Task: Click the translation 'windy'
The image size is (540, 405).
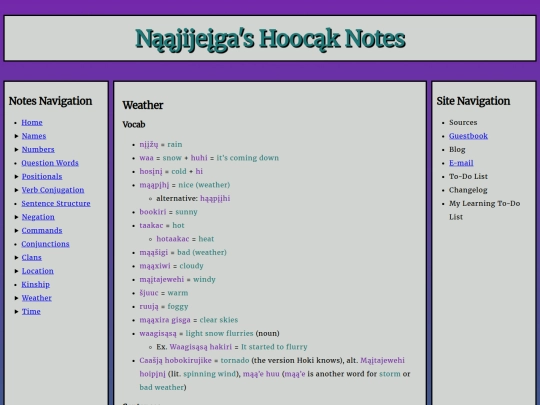Action: tap(204, 279)
